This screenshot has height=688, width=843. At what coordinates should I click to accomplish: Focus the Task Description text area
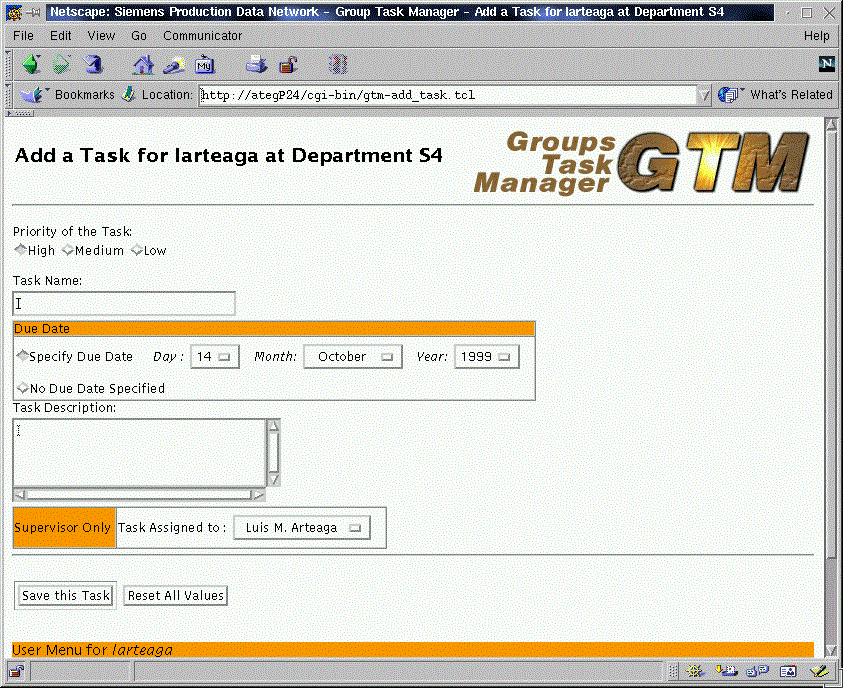[x=139, y=453]
